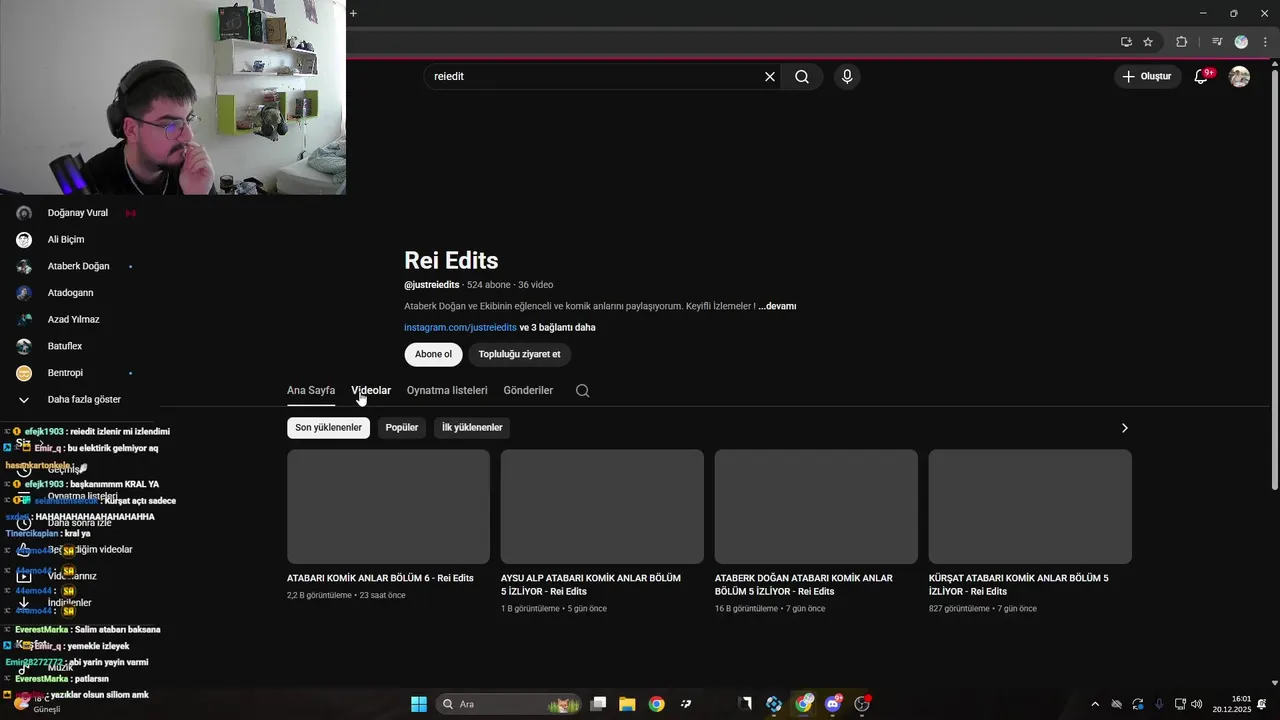Open Atadogann subscription in sidebar
Screen dimensions: 1280x720
[x=70, y=293]
